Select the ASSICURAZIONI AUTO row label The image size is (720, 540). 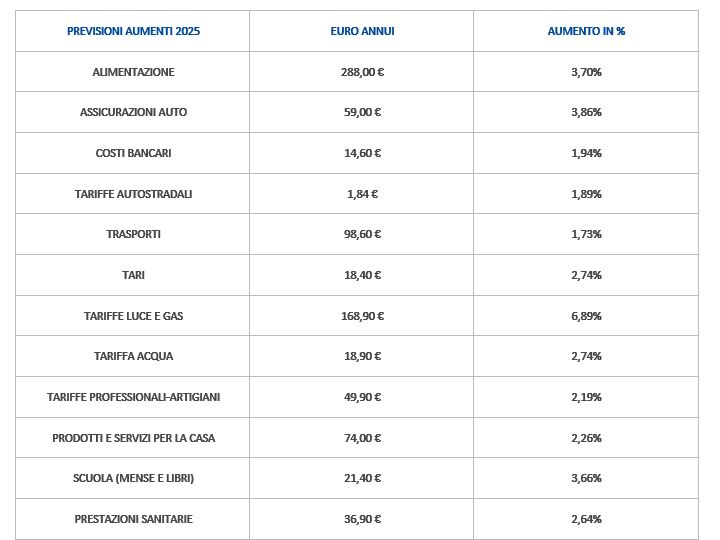point(133,112)
